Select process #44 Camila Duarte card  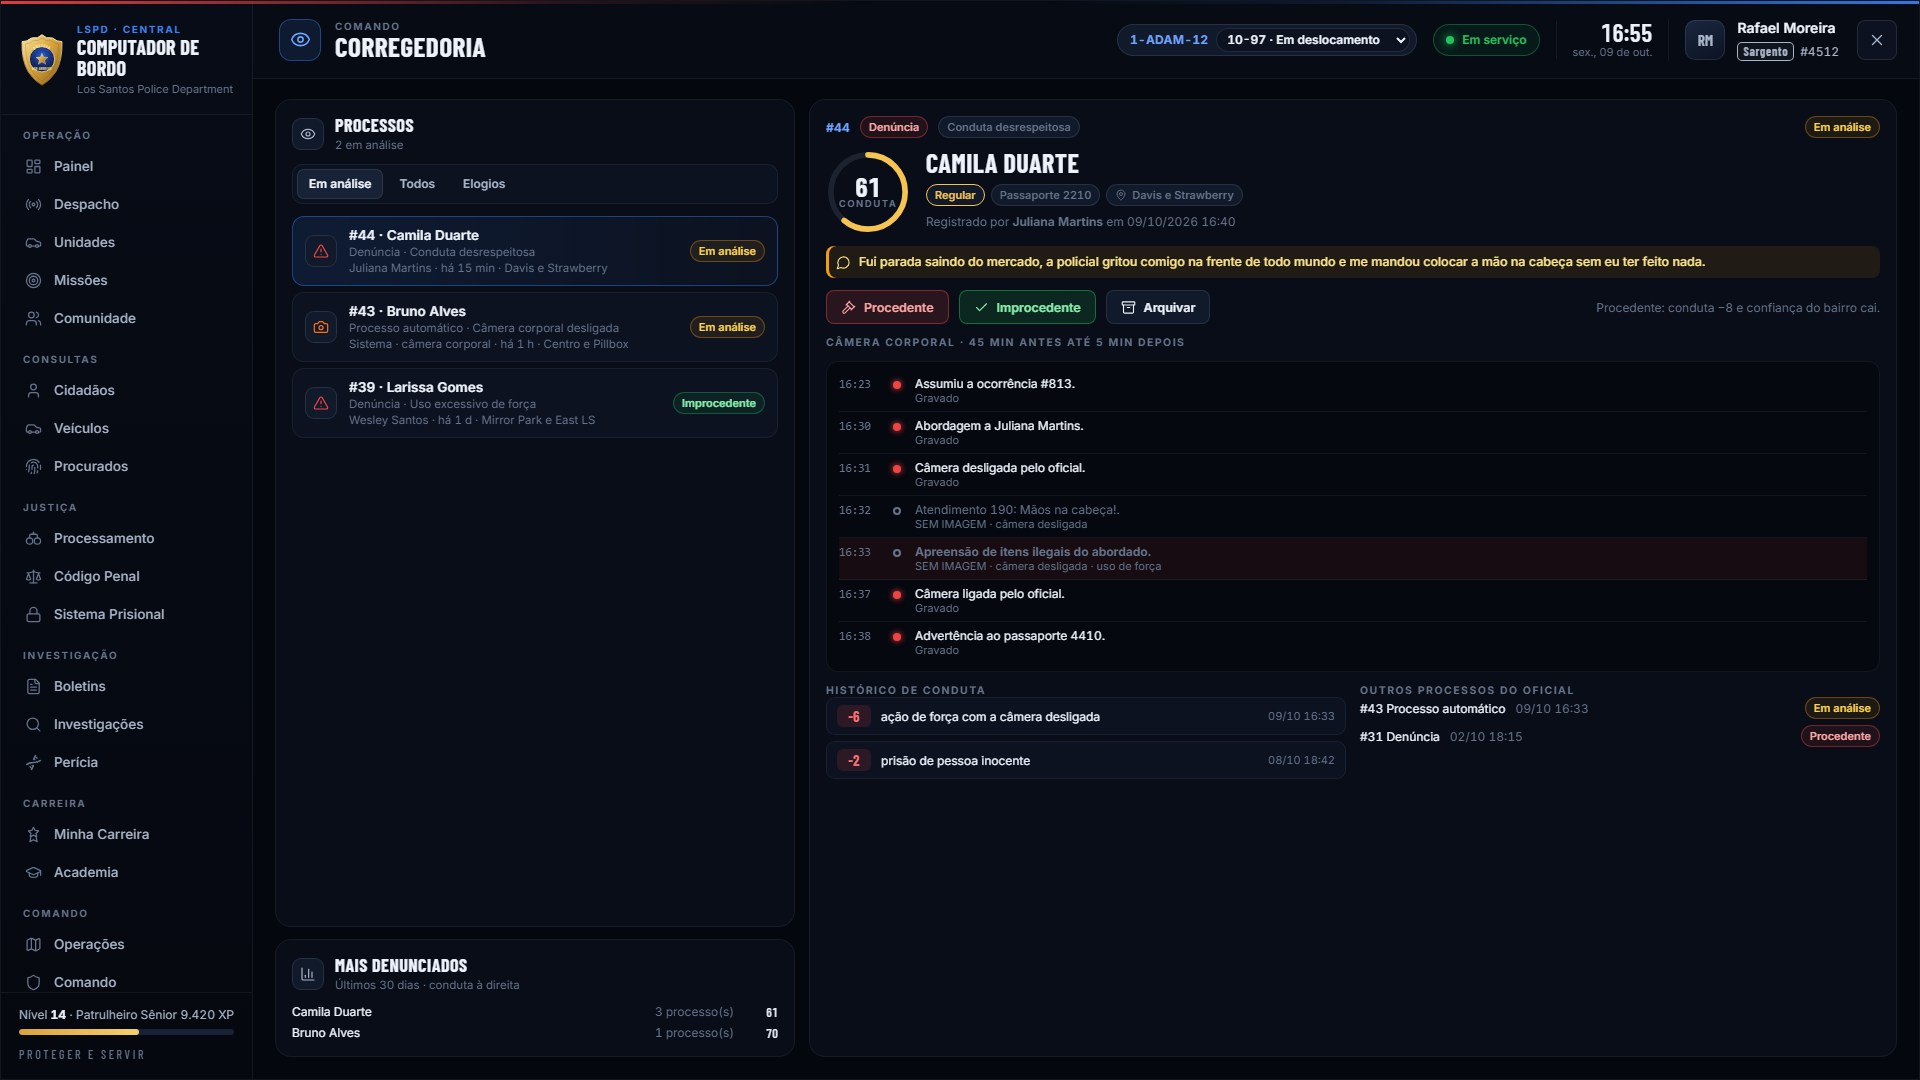click(x=535, y=251)
